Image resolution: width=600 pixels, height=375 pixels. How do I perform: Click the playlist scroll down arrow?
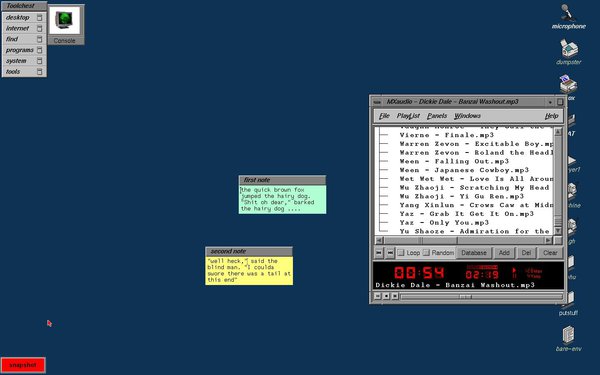coord(558,230)
